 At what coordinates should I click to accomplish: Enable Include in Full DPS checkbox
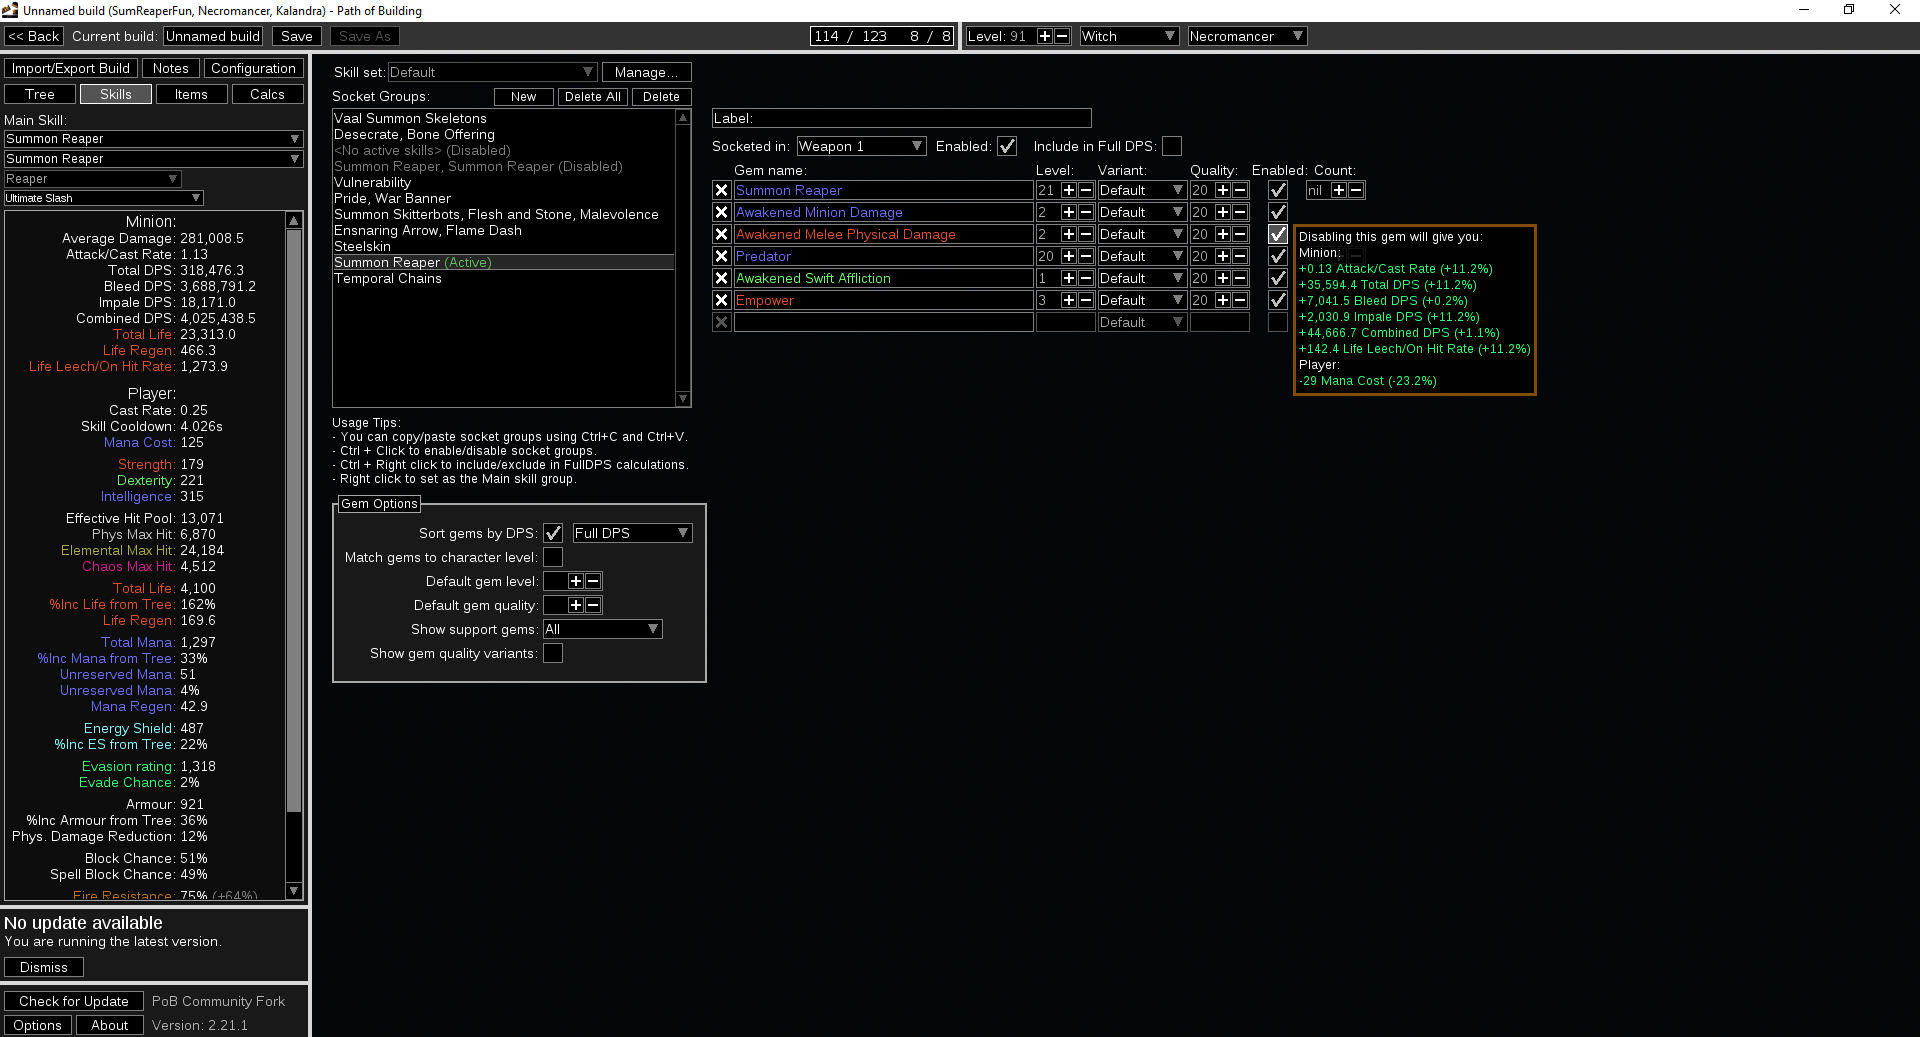click(1172, 146)
